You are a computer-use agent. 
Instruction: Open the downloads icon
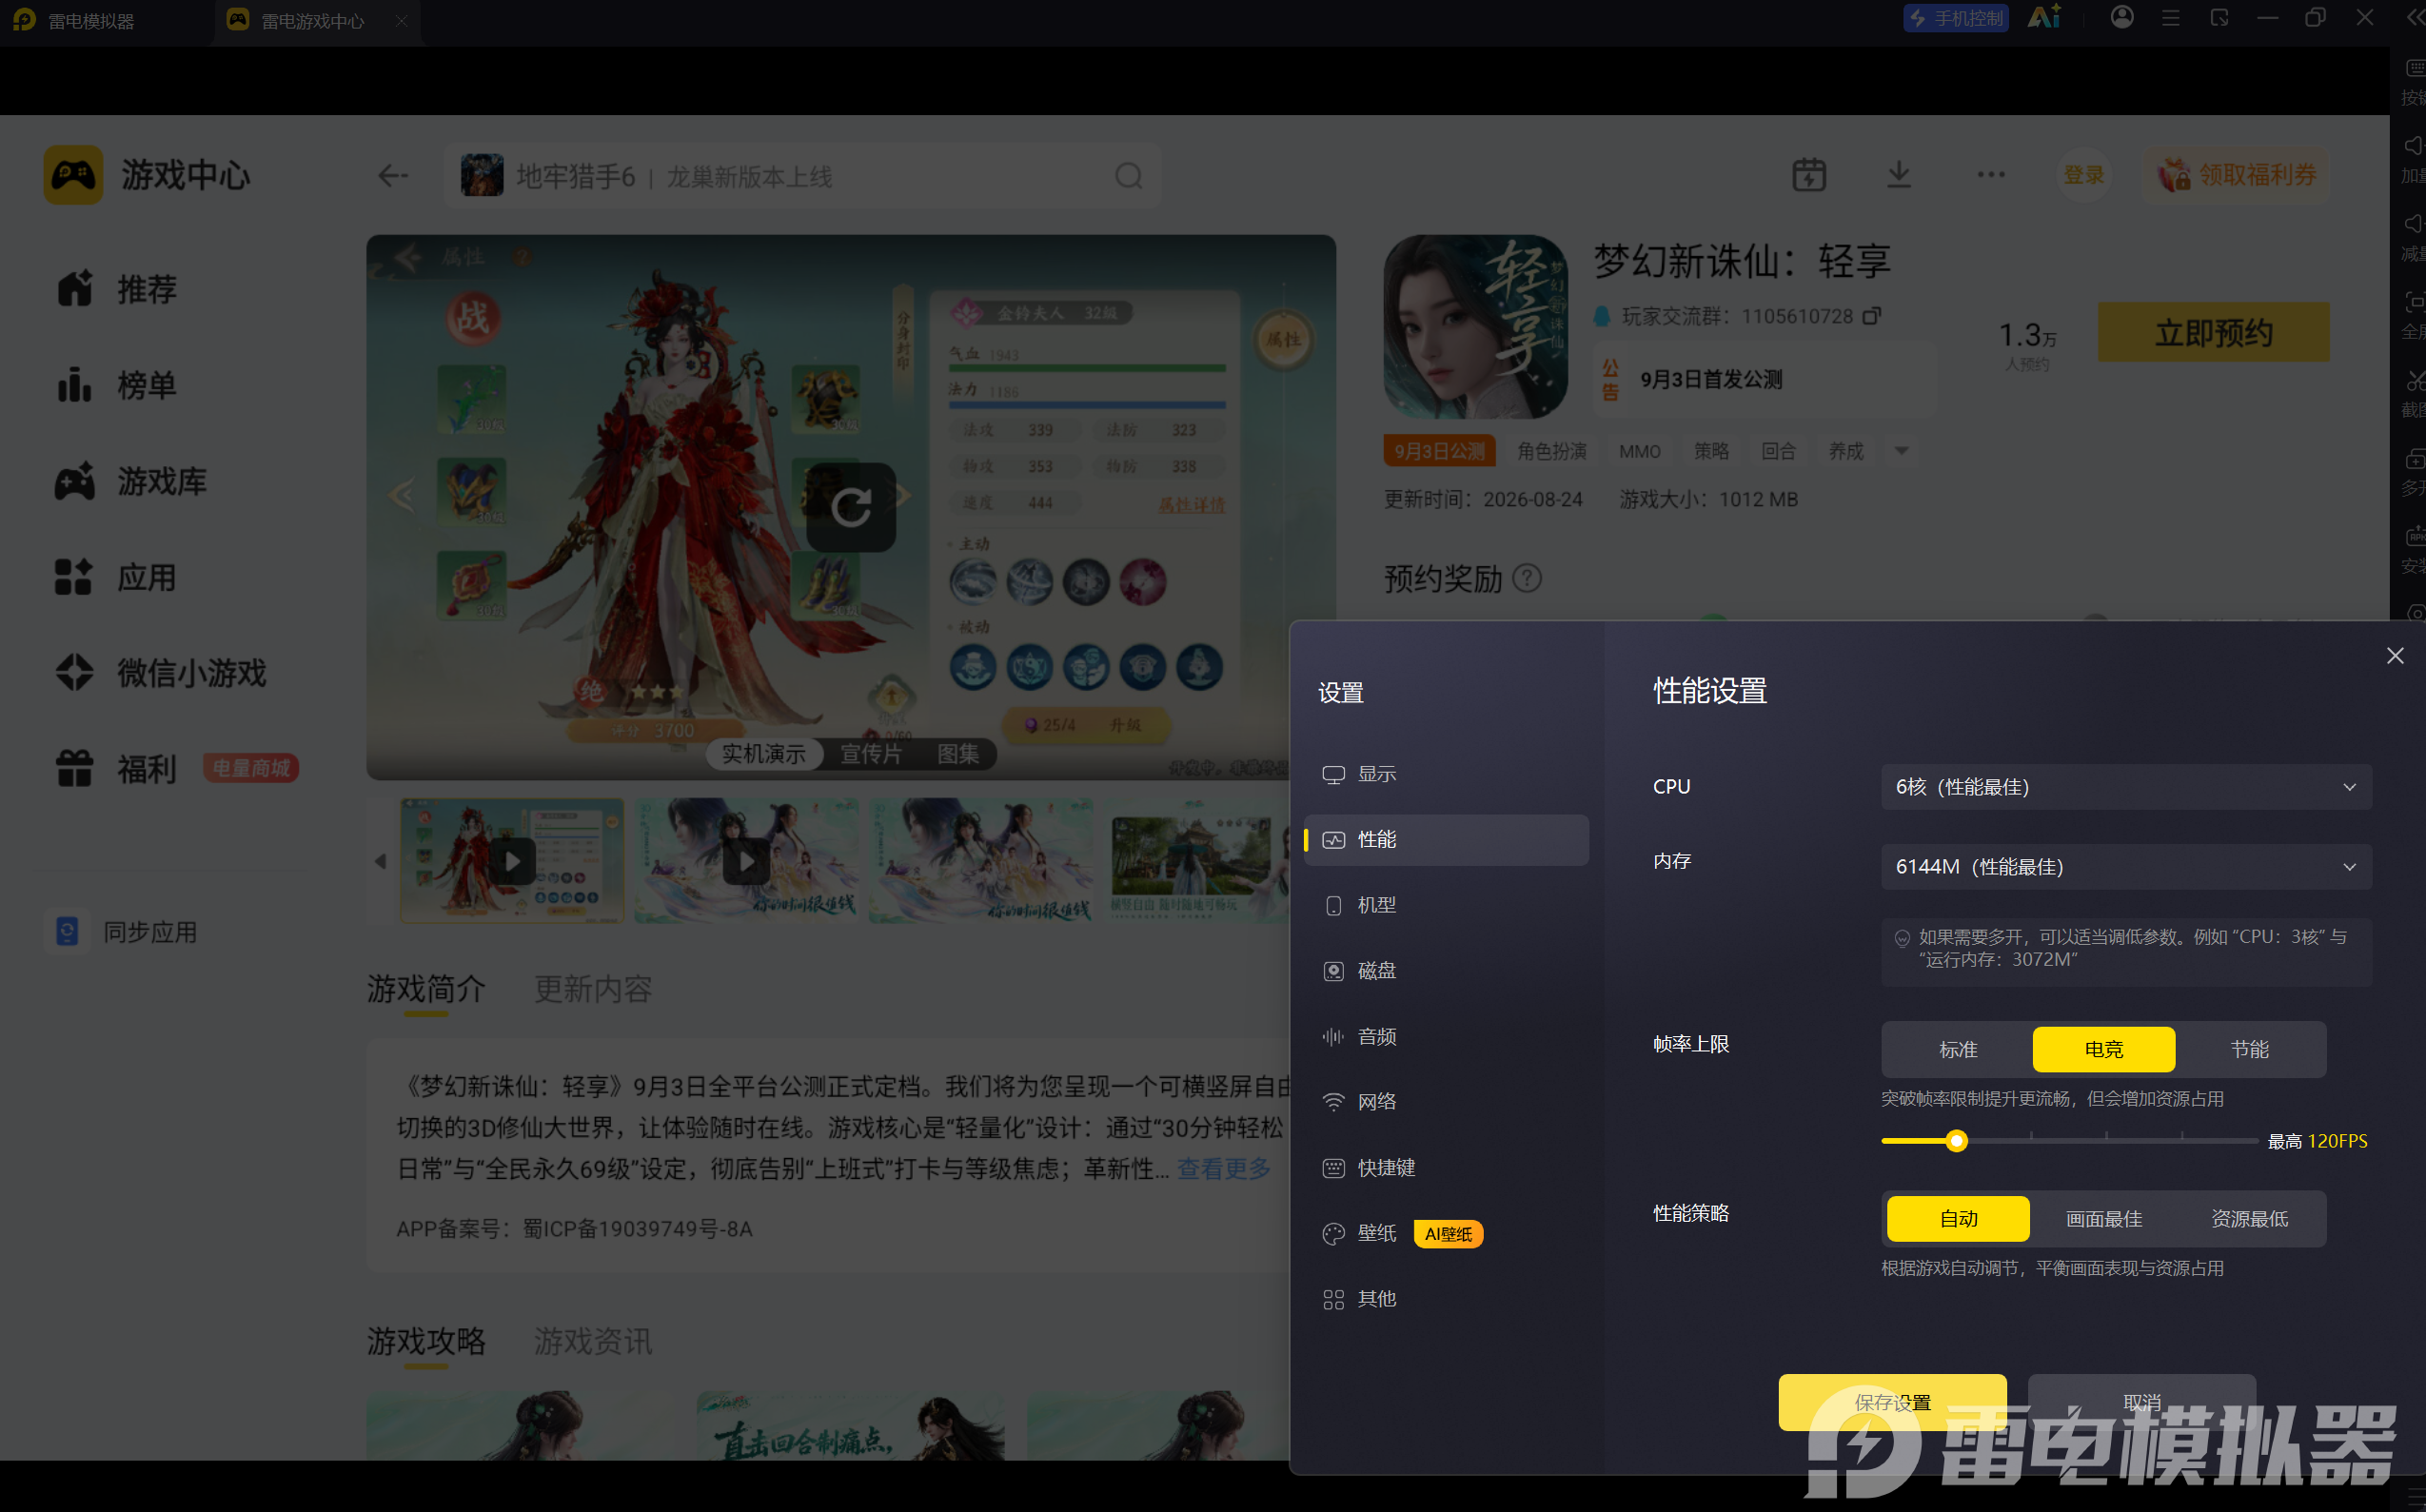(x=1898, y=175)
